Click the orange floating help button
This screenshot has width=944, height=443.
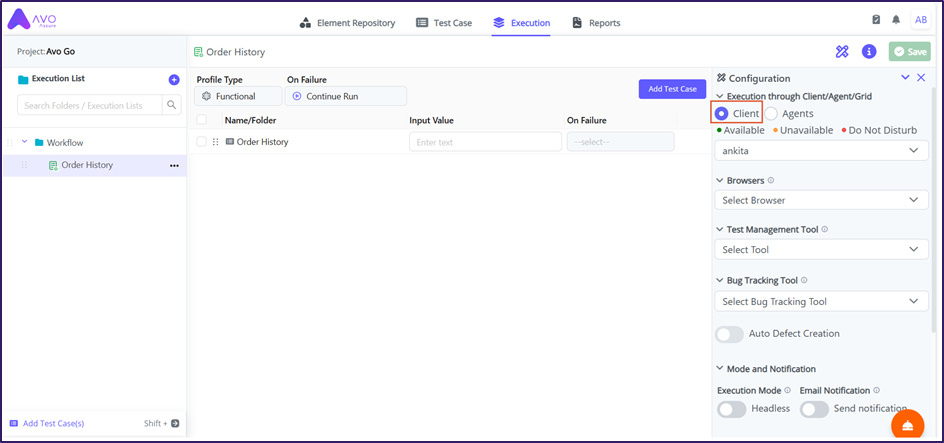(907, 426)
